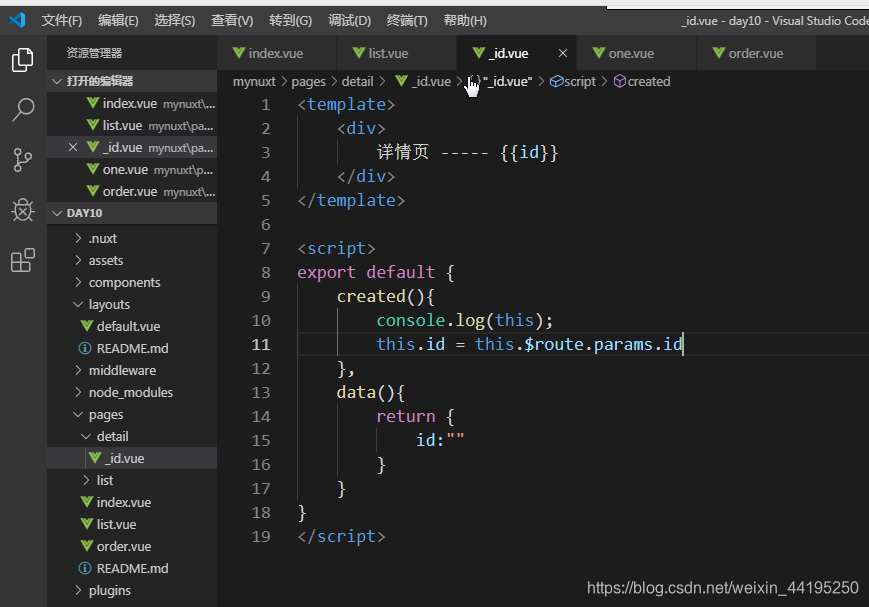Image resolution: width=869 pixels, height=607 pixels.
Task: Open the 转到(G) menu
Action: (290, 21)
